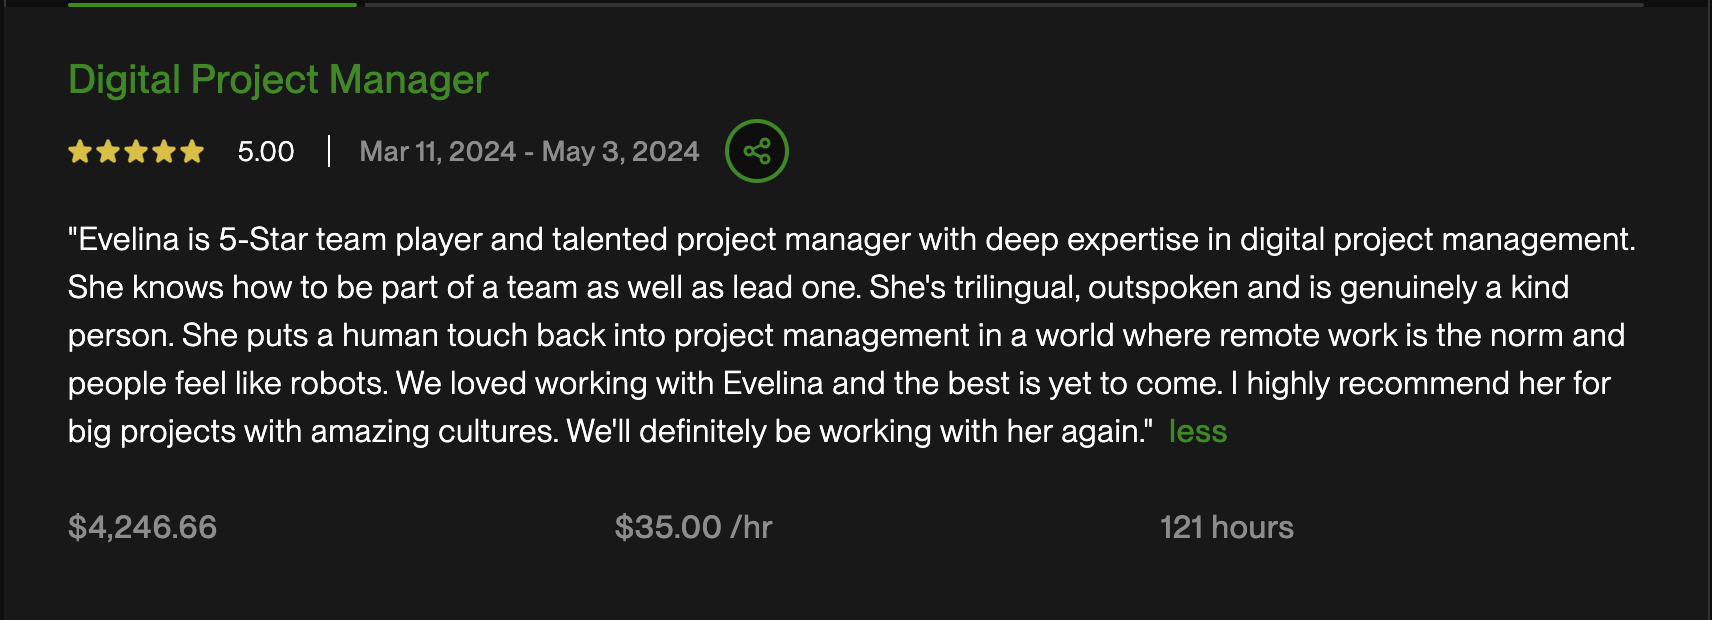Click the first gold rating star
This screenshot has height=620, width=1712.
coord(80,152)
